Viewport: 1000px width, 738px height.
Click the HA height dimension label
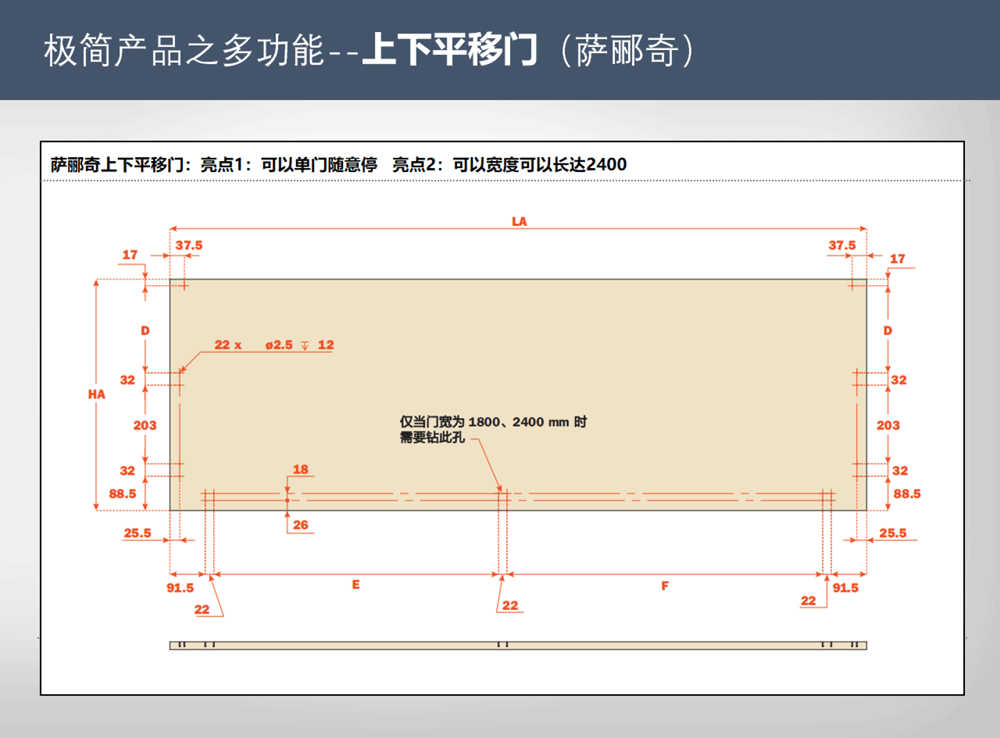coord(96,395)
